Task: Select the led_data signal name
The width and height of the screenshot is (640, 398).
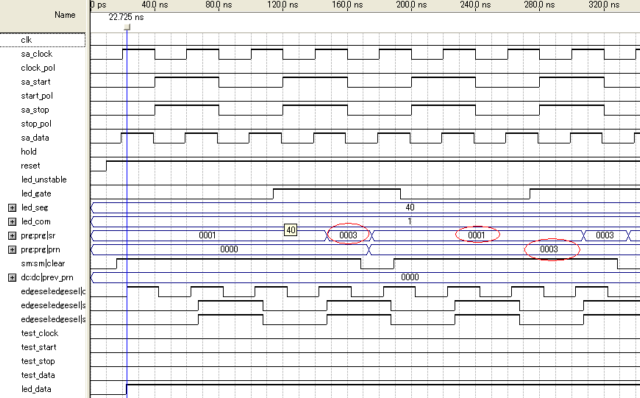Action: tap(36, 389)
